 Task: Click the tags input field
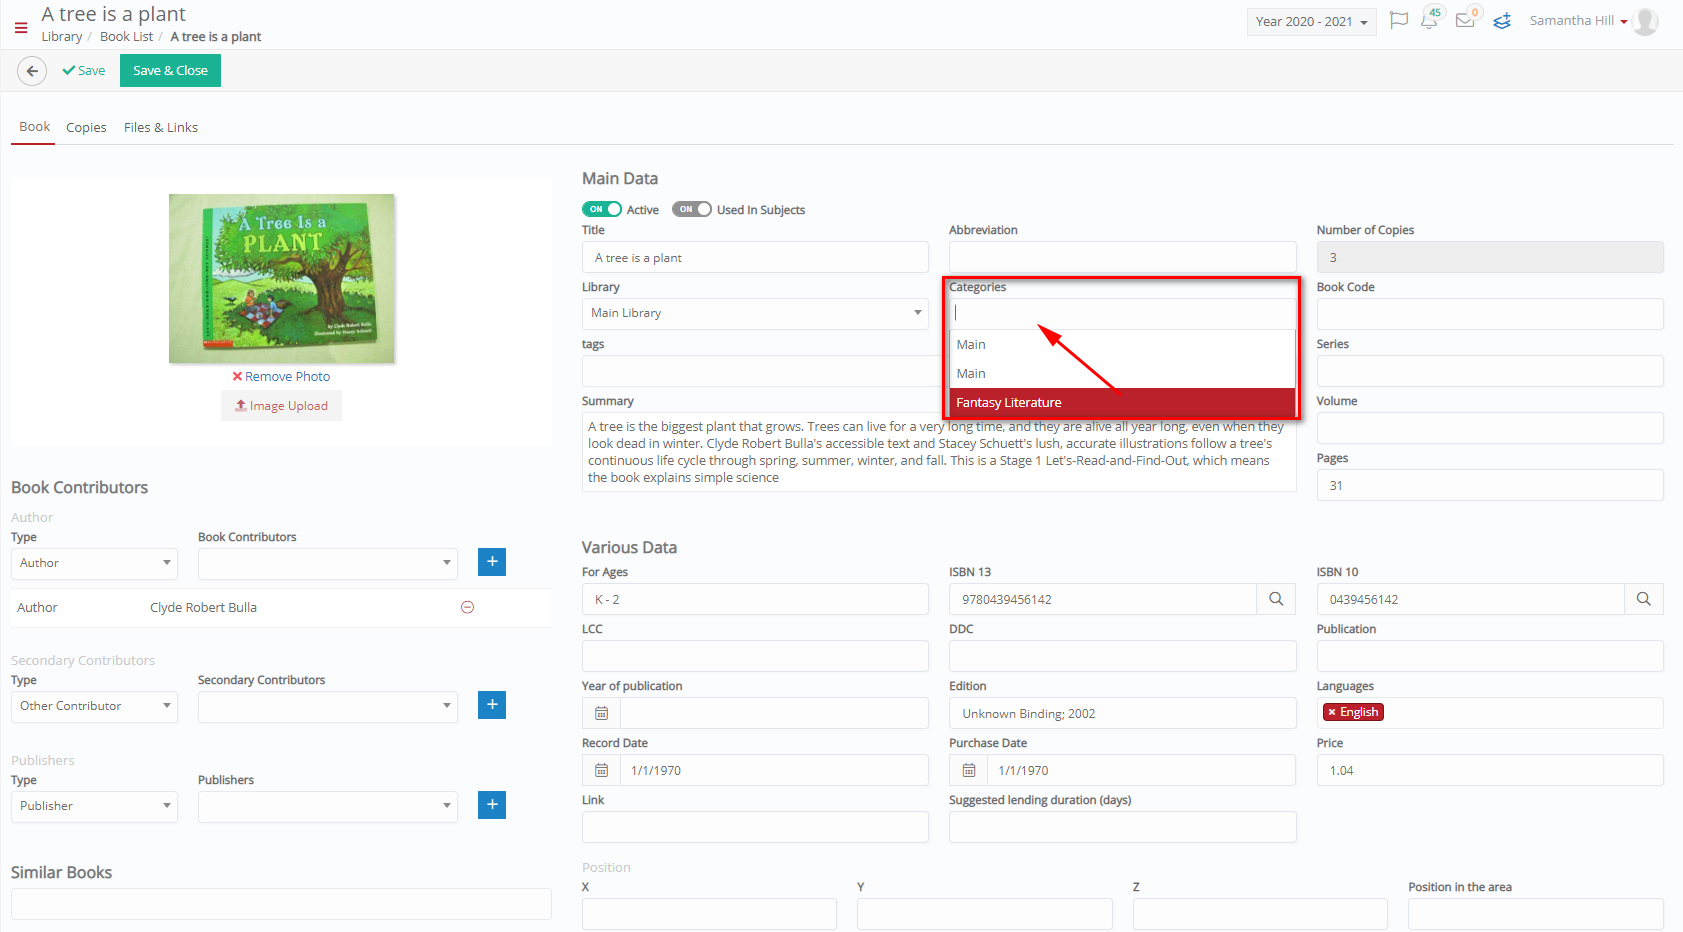click(x=764, y=371)
